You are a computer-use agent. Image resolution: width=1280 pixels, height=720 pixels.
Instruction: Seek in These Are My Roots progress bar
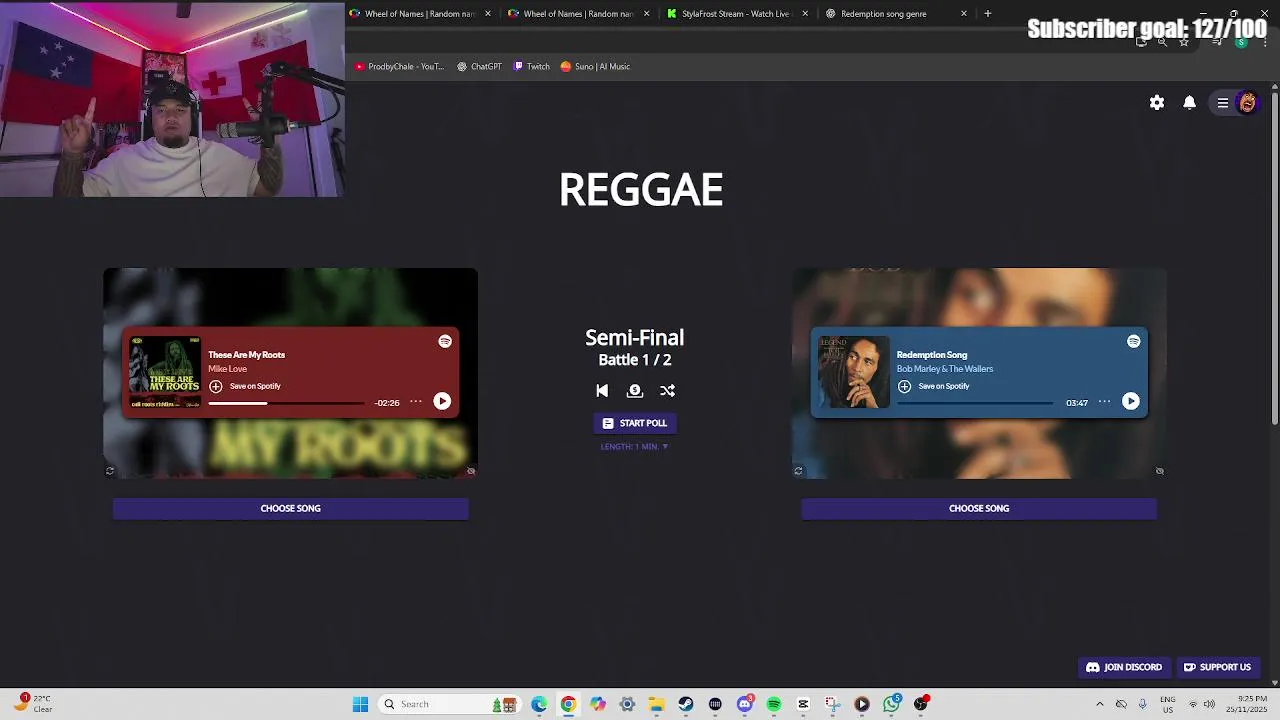click(x=286, y=403)
